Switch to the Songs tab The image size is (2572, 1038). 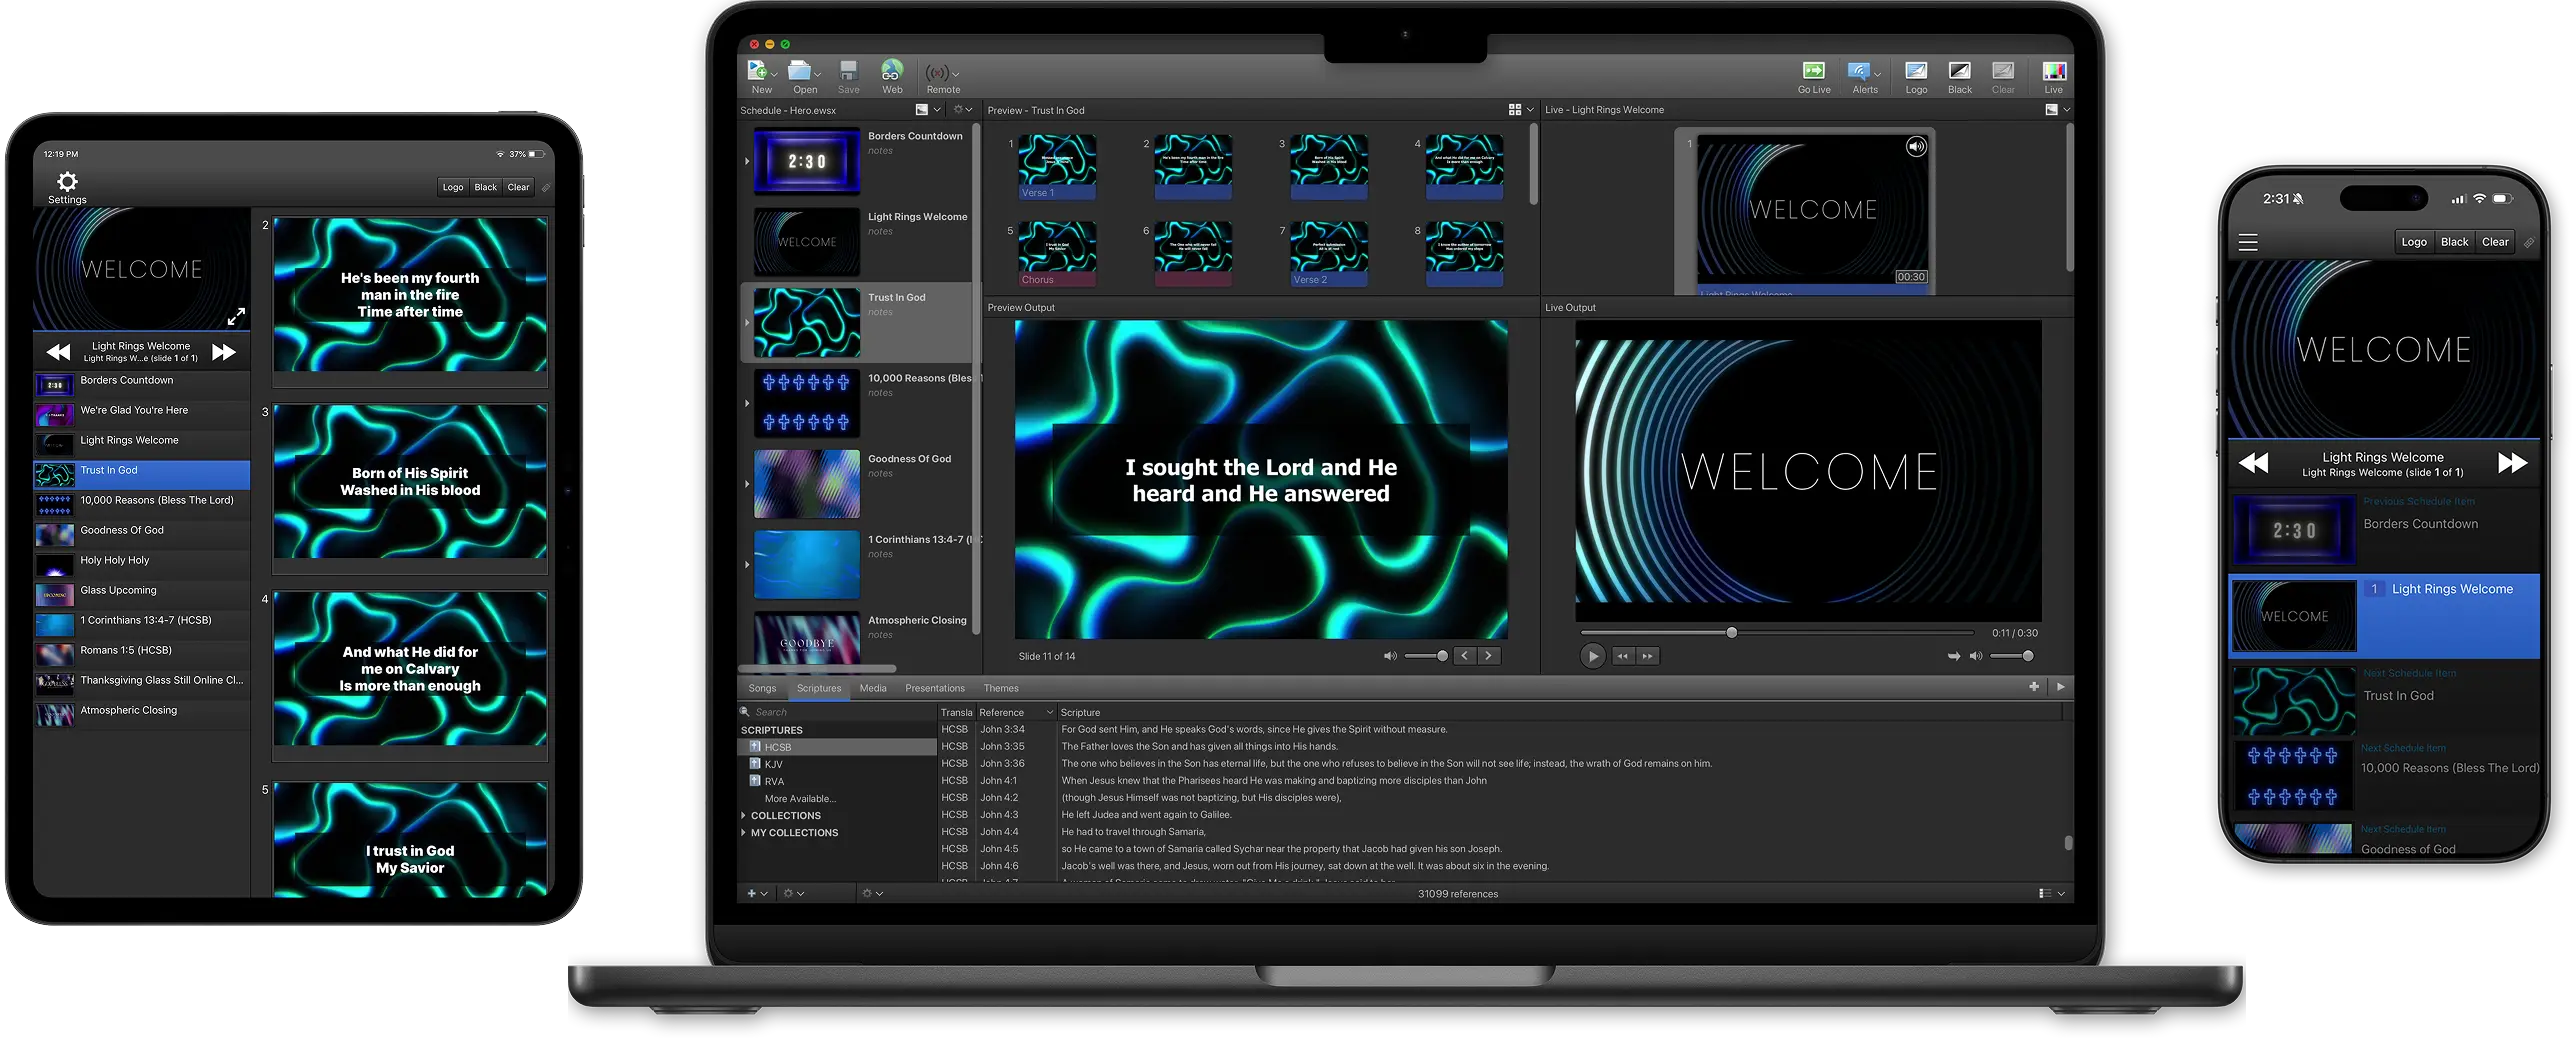point(762,688)
